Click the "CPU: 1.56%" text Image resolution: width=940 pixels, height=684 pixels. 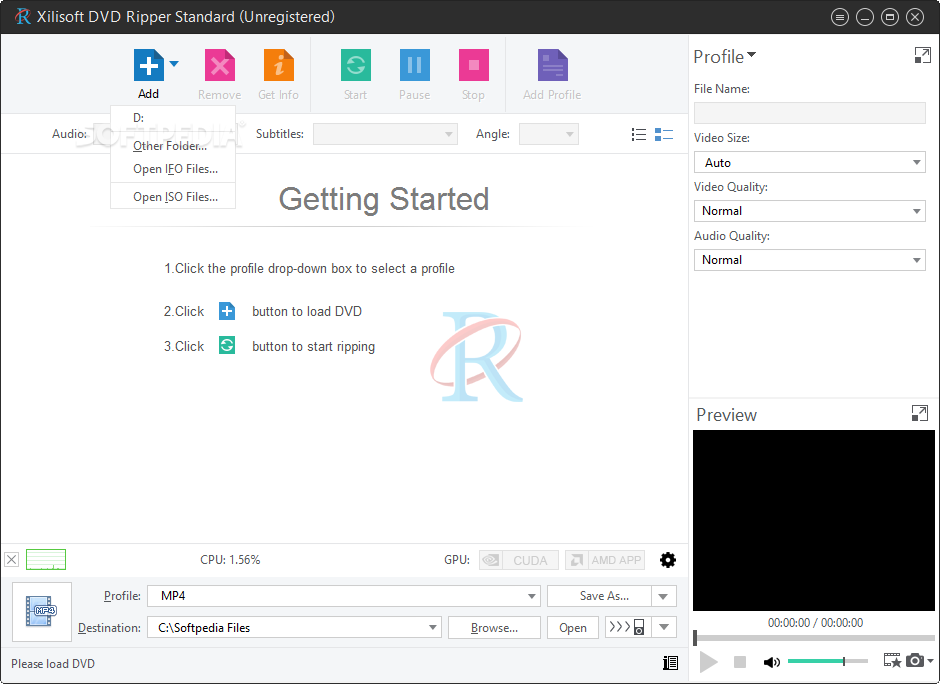click(x=230, y=560)
